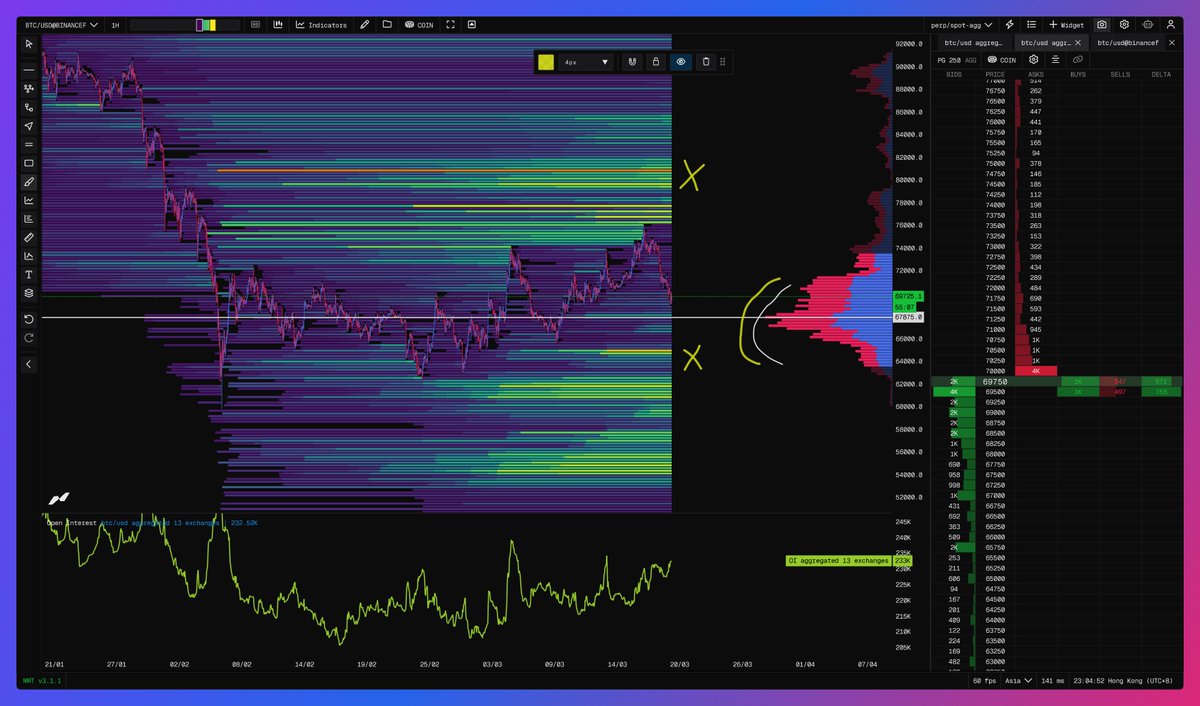The height and width of the screenshot is (706, 1200).
Task: Toggle fullscreen chart mode
Action: pos(450,24)
